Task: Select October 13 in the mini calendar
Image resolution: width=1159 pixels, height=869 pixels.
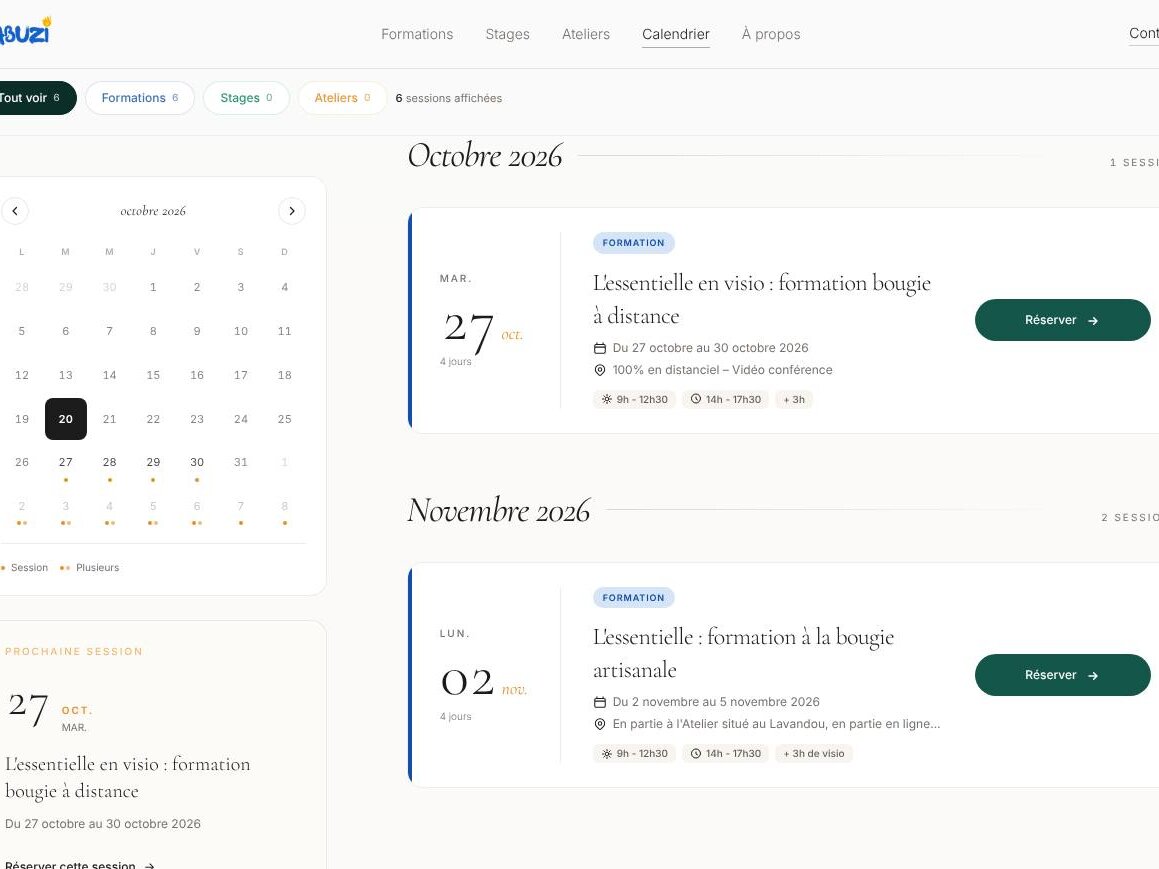Action: [x=66, y=375]
